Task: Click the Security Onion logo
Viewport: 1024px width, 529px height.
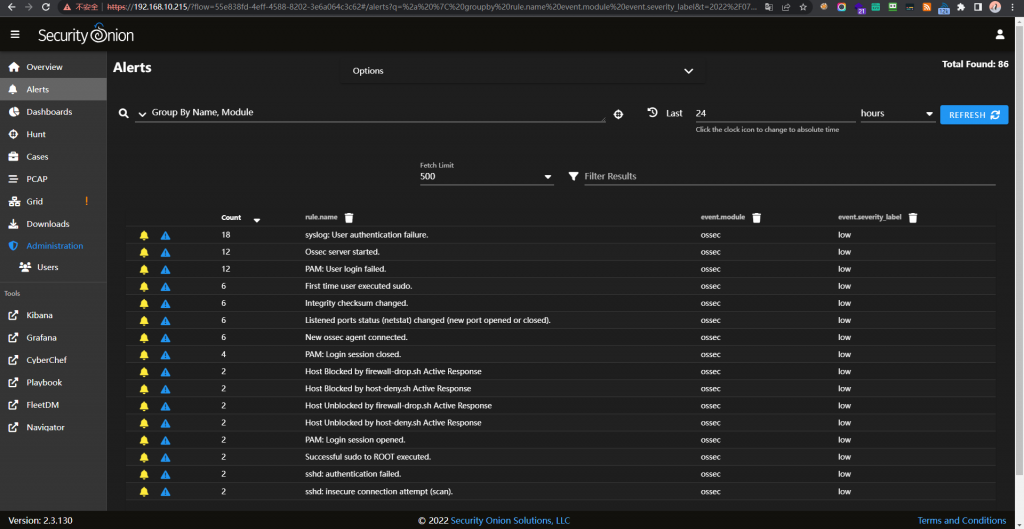Action: click(86, 34)
